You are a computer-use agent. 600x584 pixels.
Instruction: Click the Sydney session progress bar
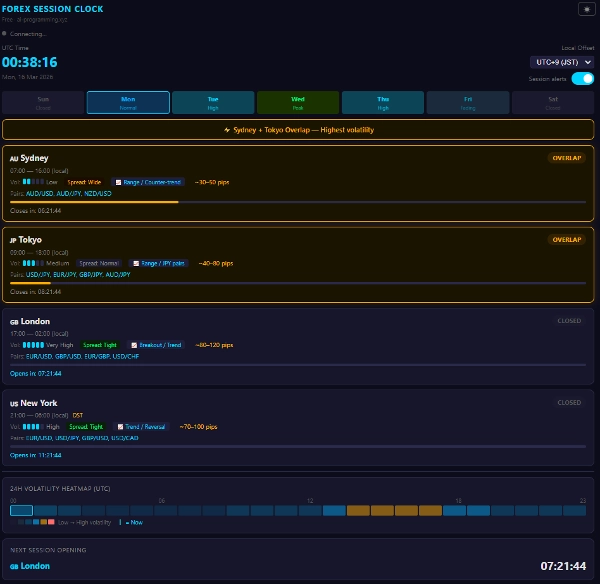point(298,202)
